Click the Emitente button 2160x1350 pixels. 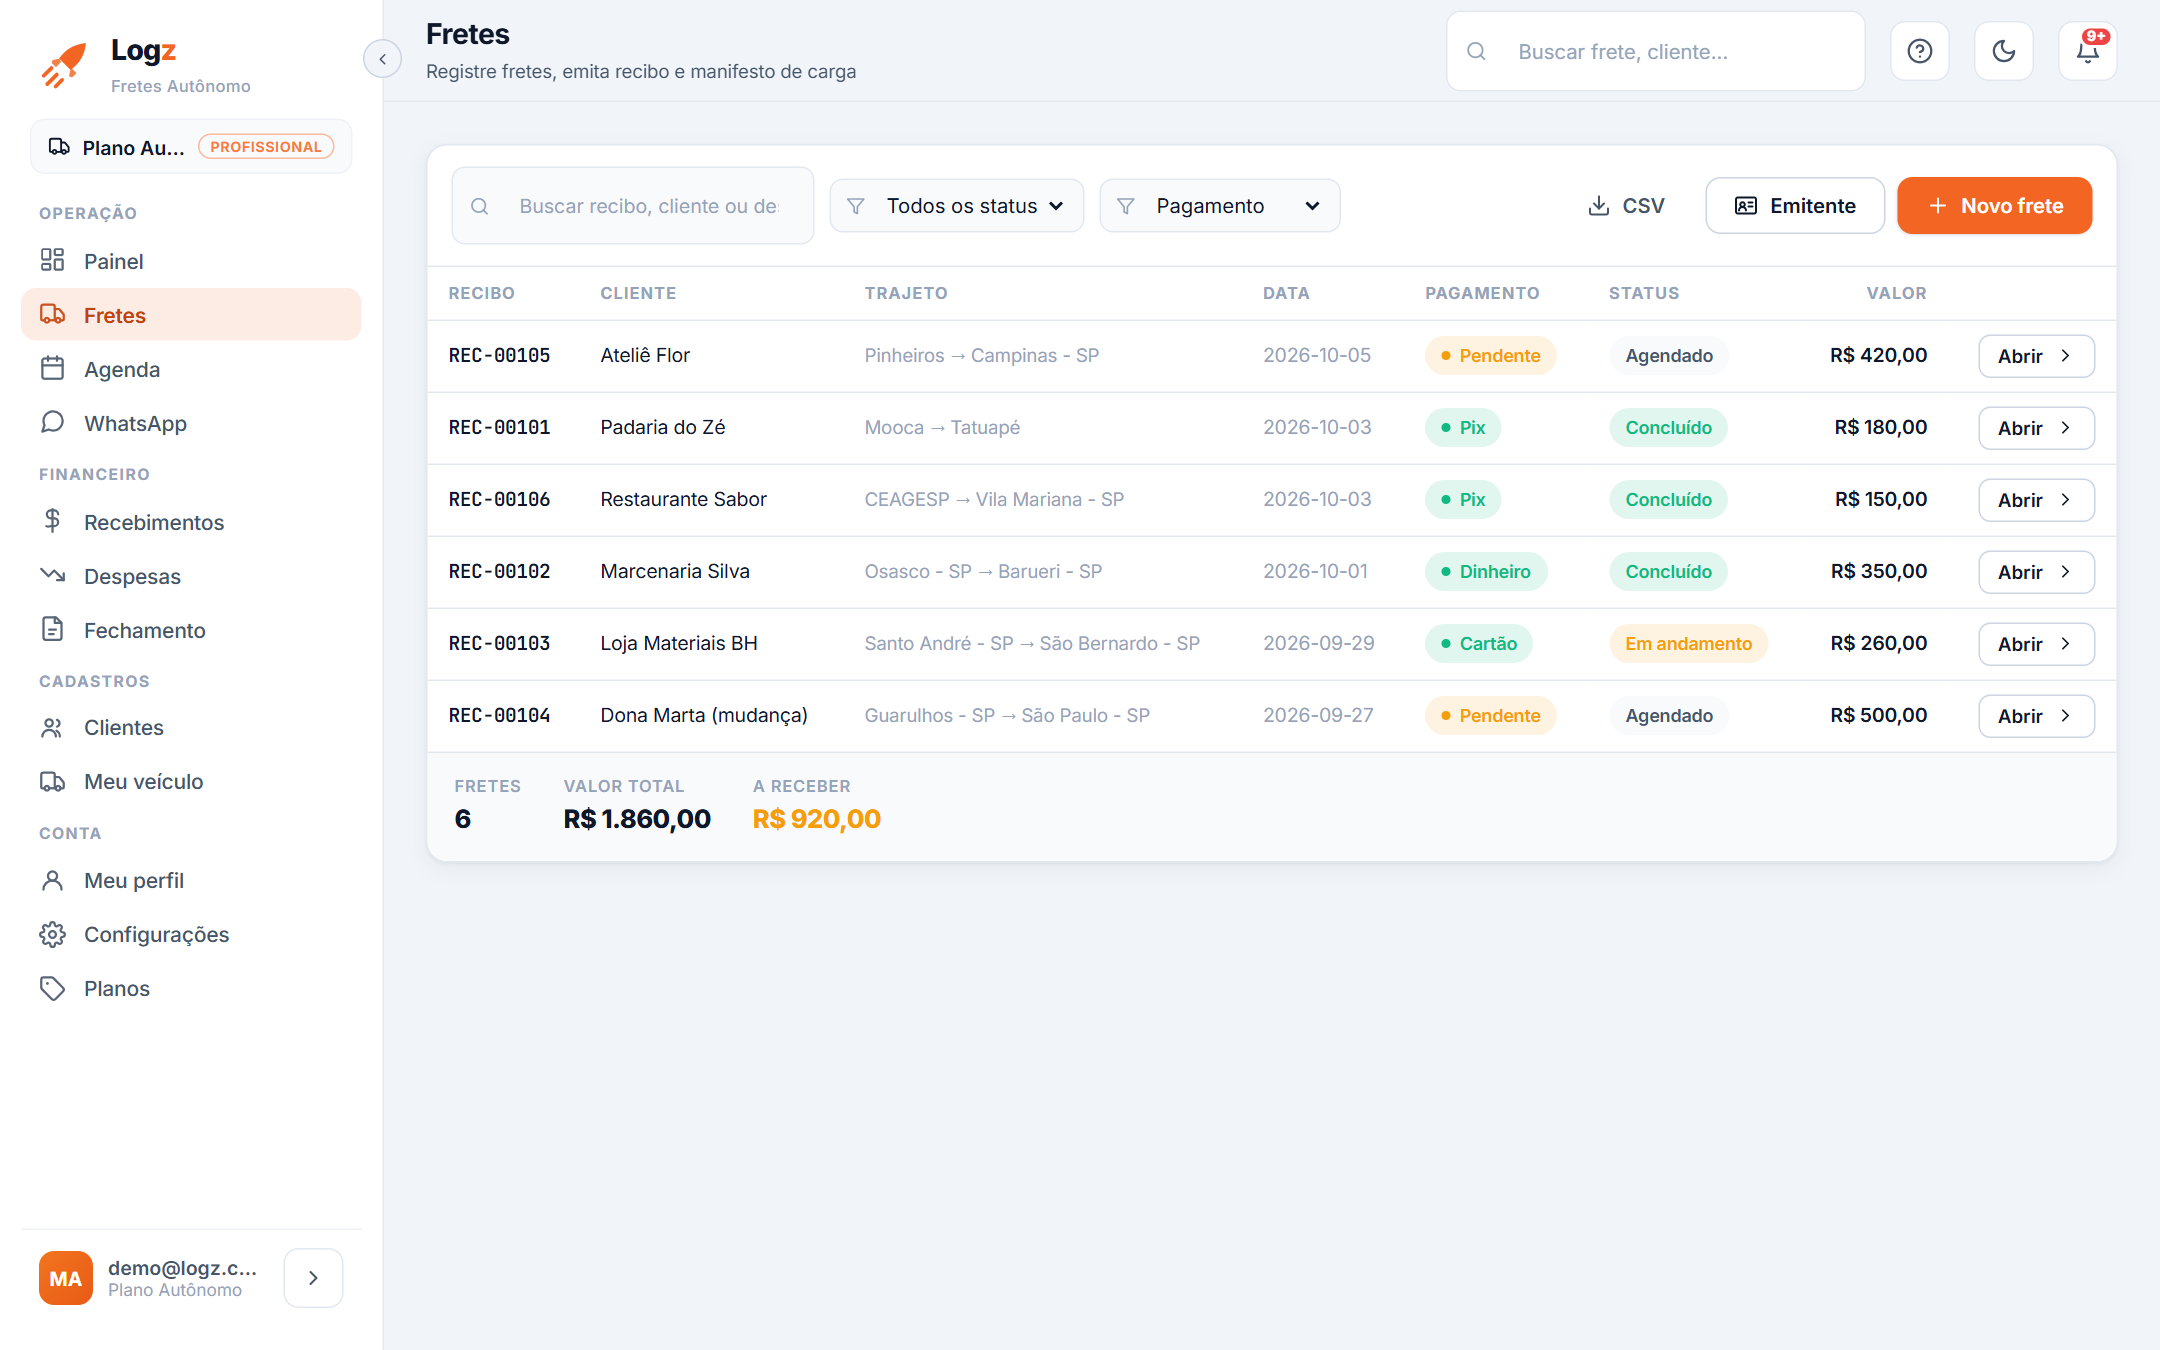(x=1795, y=206)
